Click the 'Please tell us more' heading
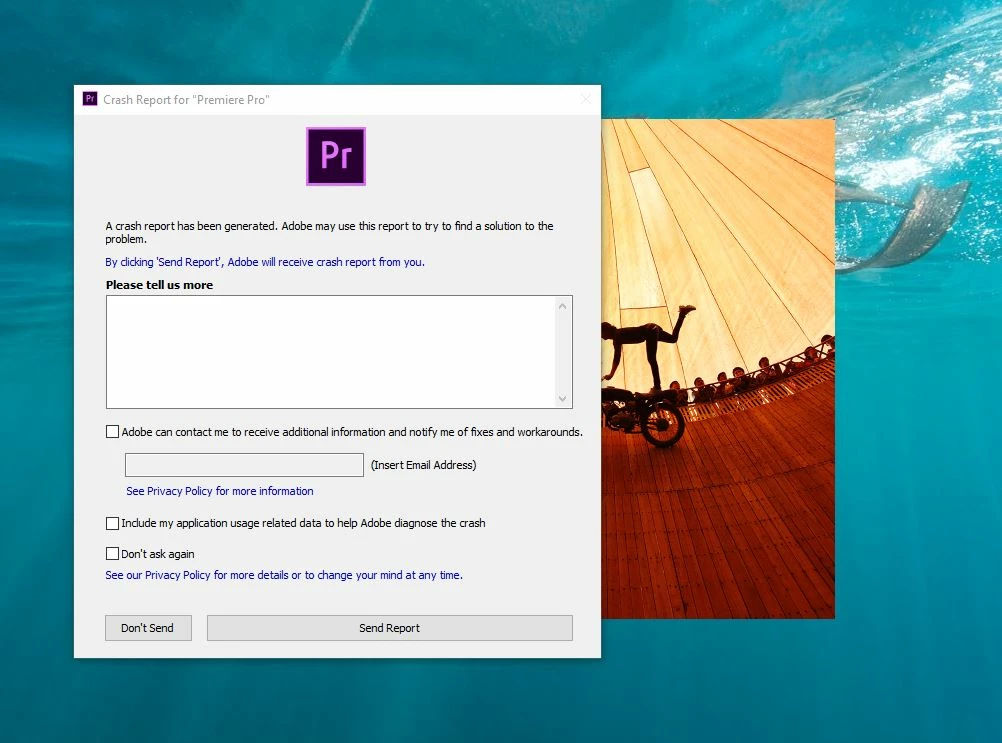Screen dimensions: 1002x743 (x=160, y=285)
